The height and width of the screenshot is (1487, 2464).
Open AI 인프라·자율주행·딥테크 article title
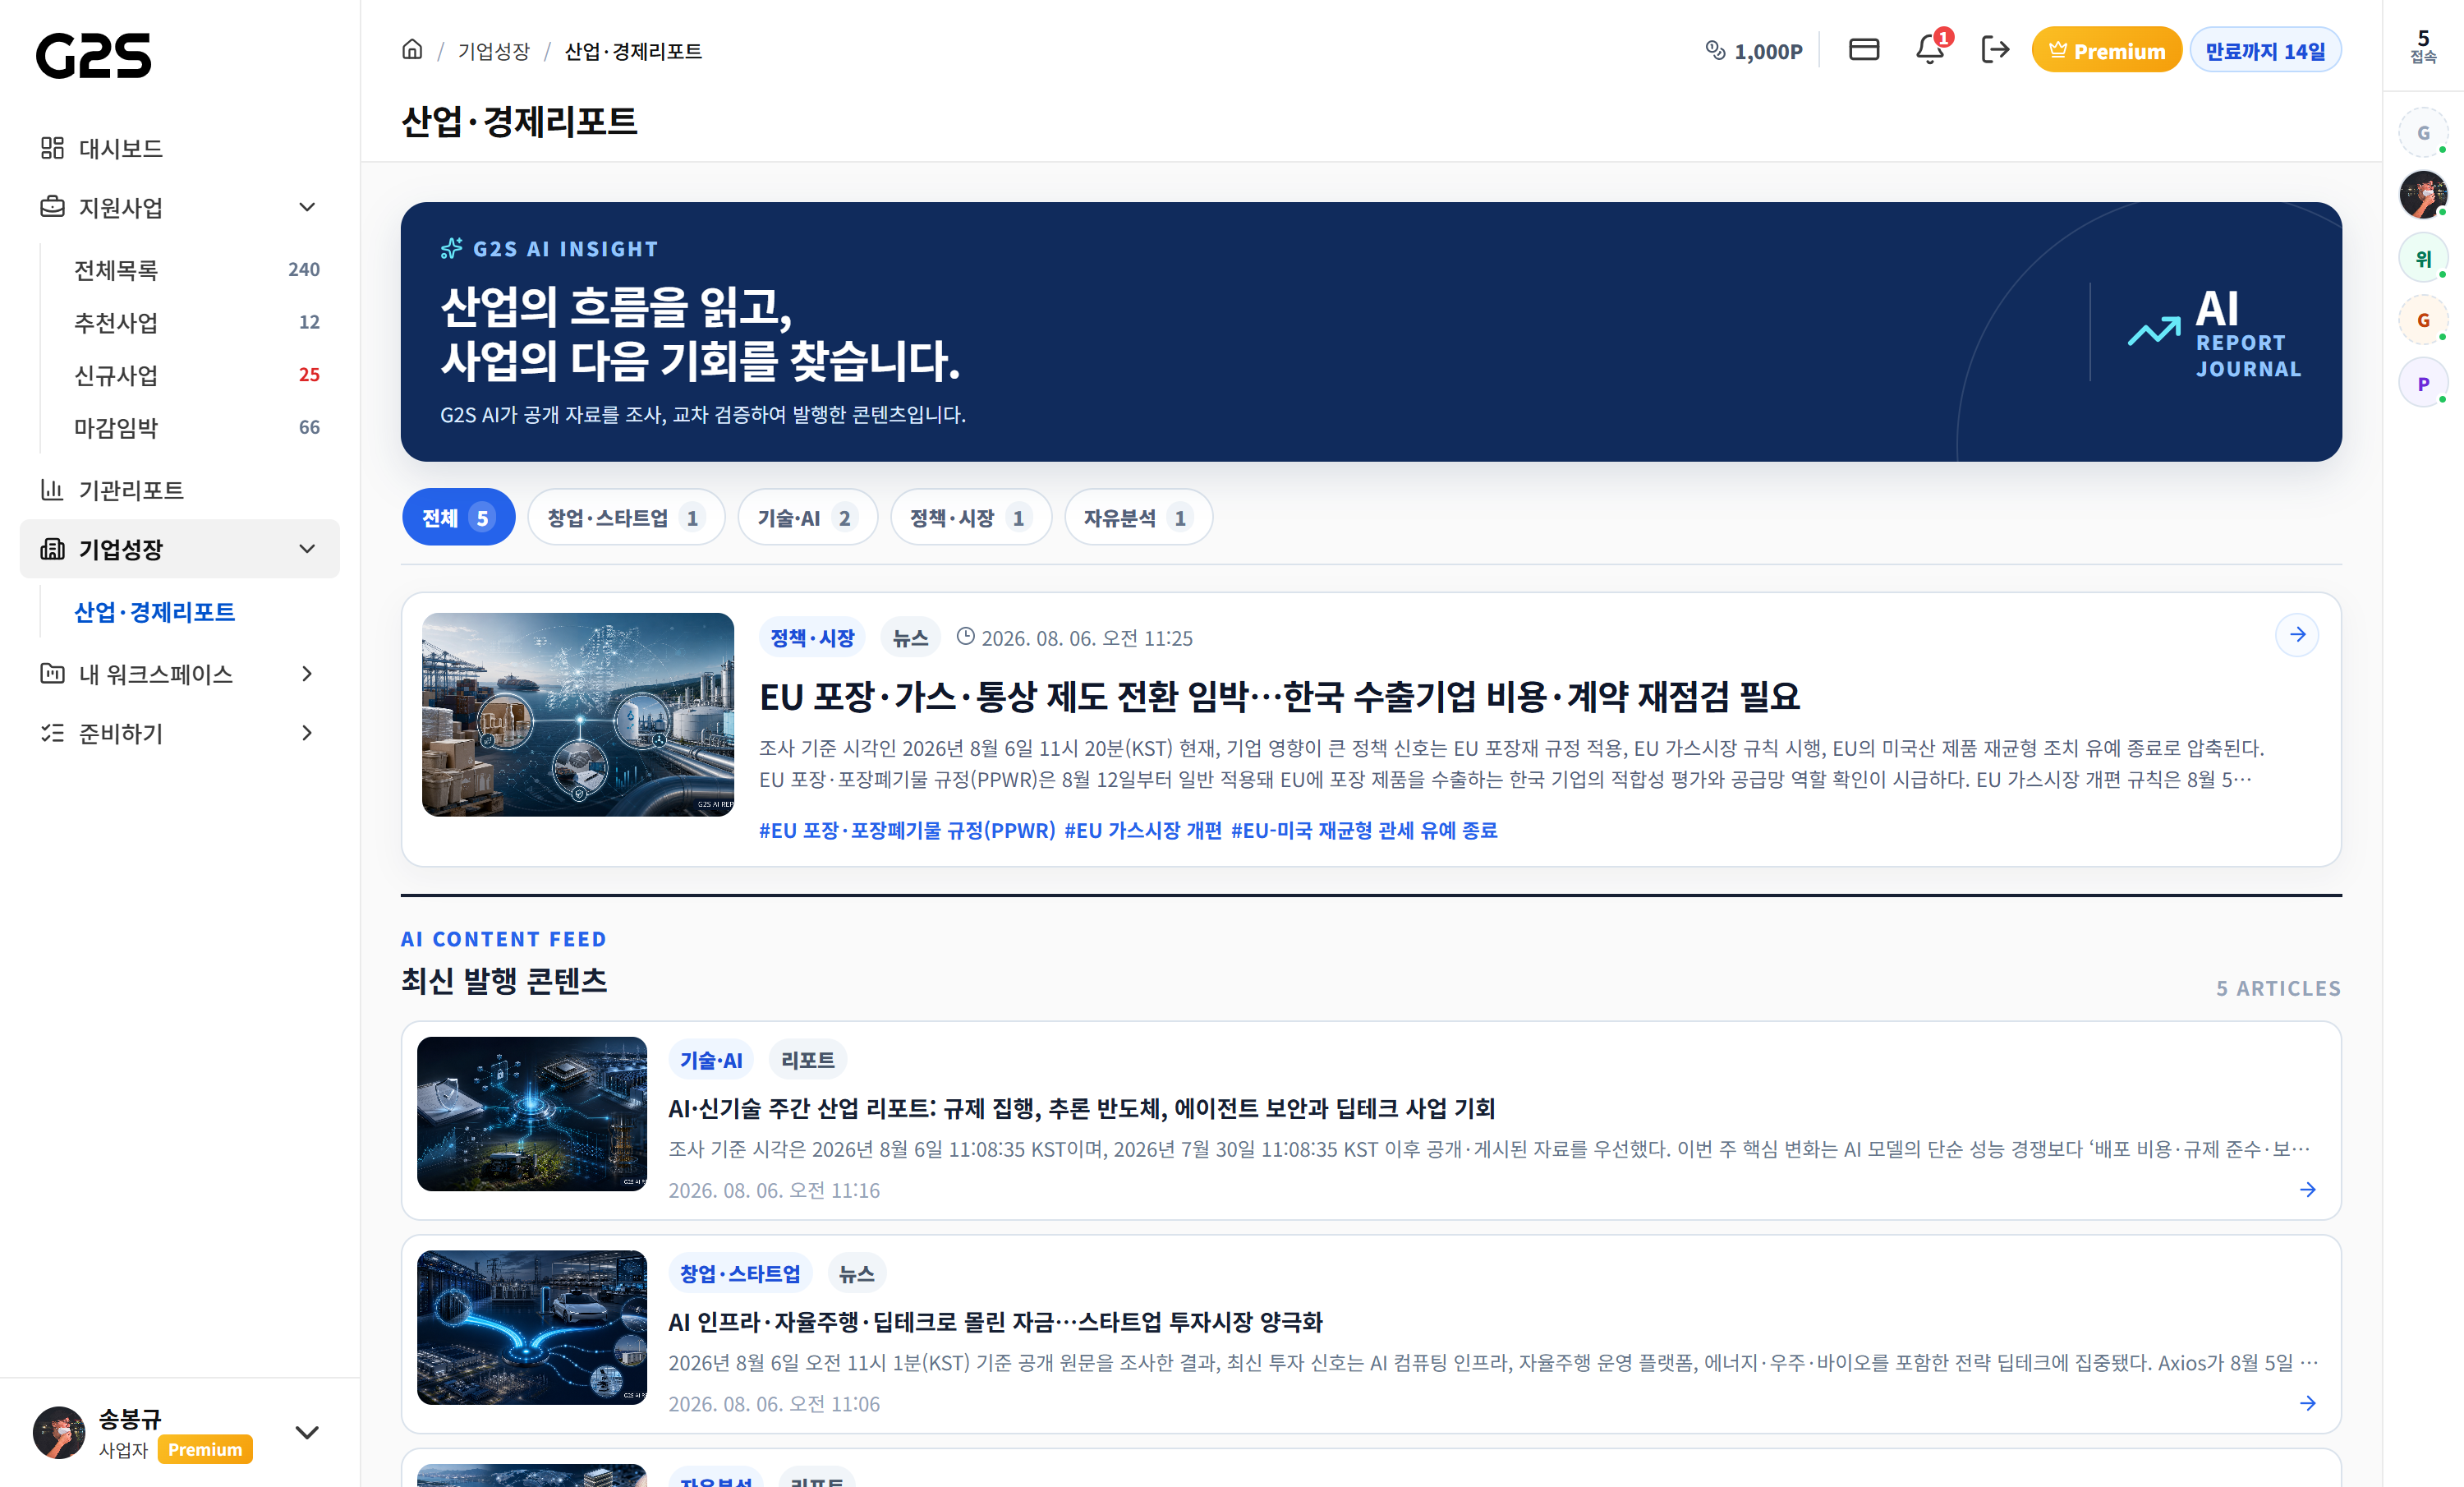(995, 1322)
